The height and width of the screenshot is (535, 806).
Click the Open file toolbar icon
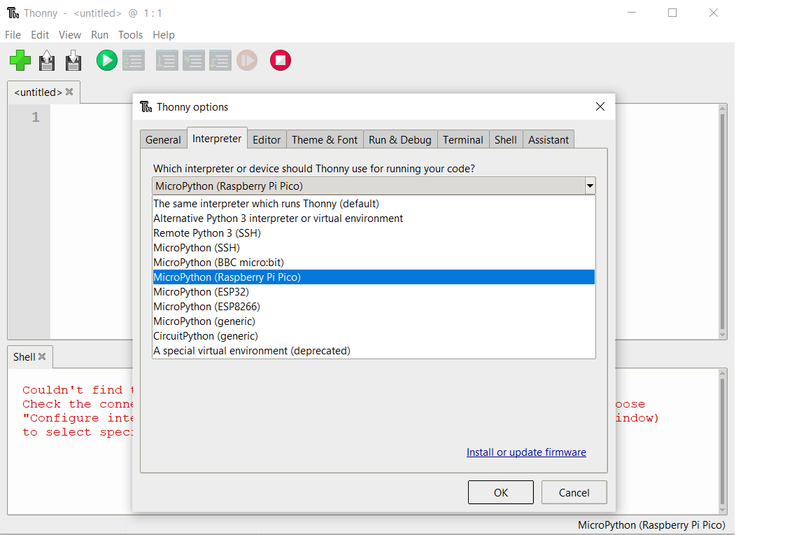(47, 60)
